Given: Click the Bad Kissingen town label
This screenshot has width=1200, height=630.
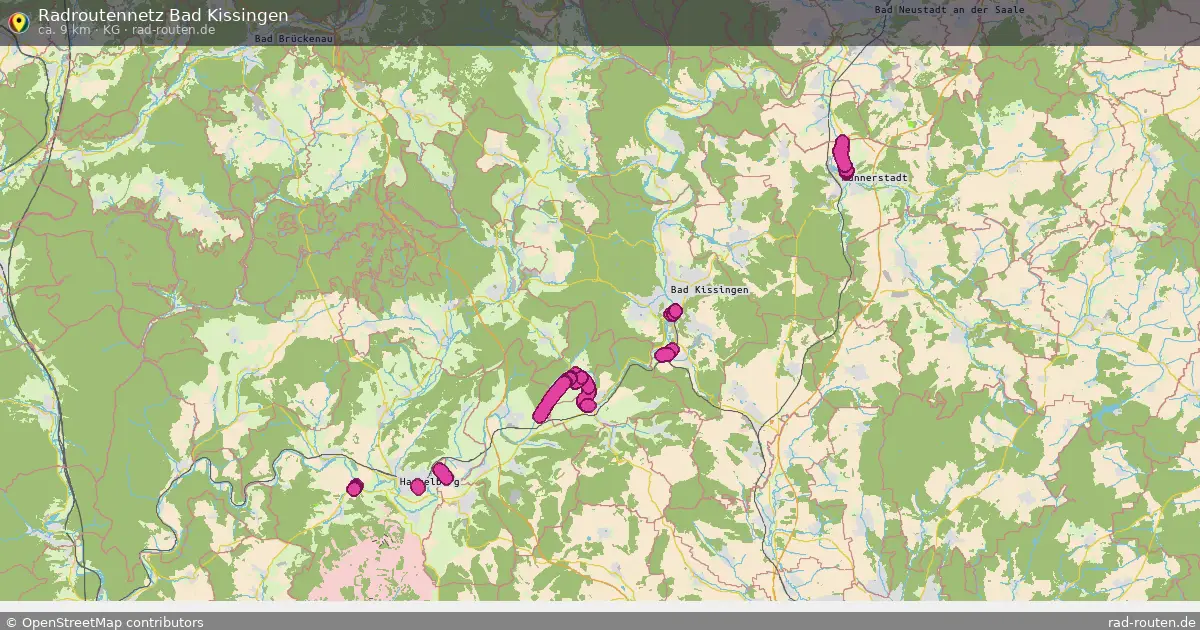Looking at the screenshot, I should tap(709, 290).
